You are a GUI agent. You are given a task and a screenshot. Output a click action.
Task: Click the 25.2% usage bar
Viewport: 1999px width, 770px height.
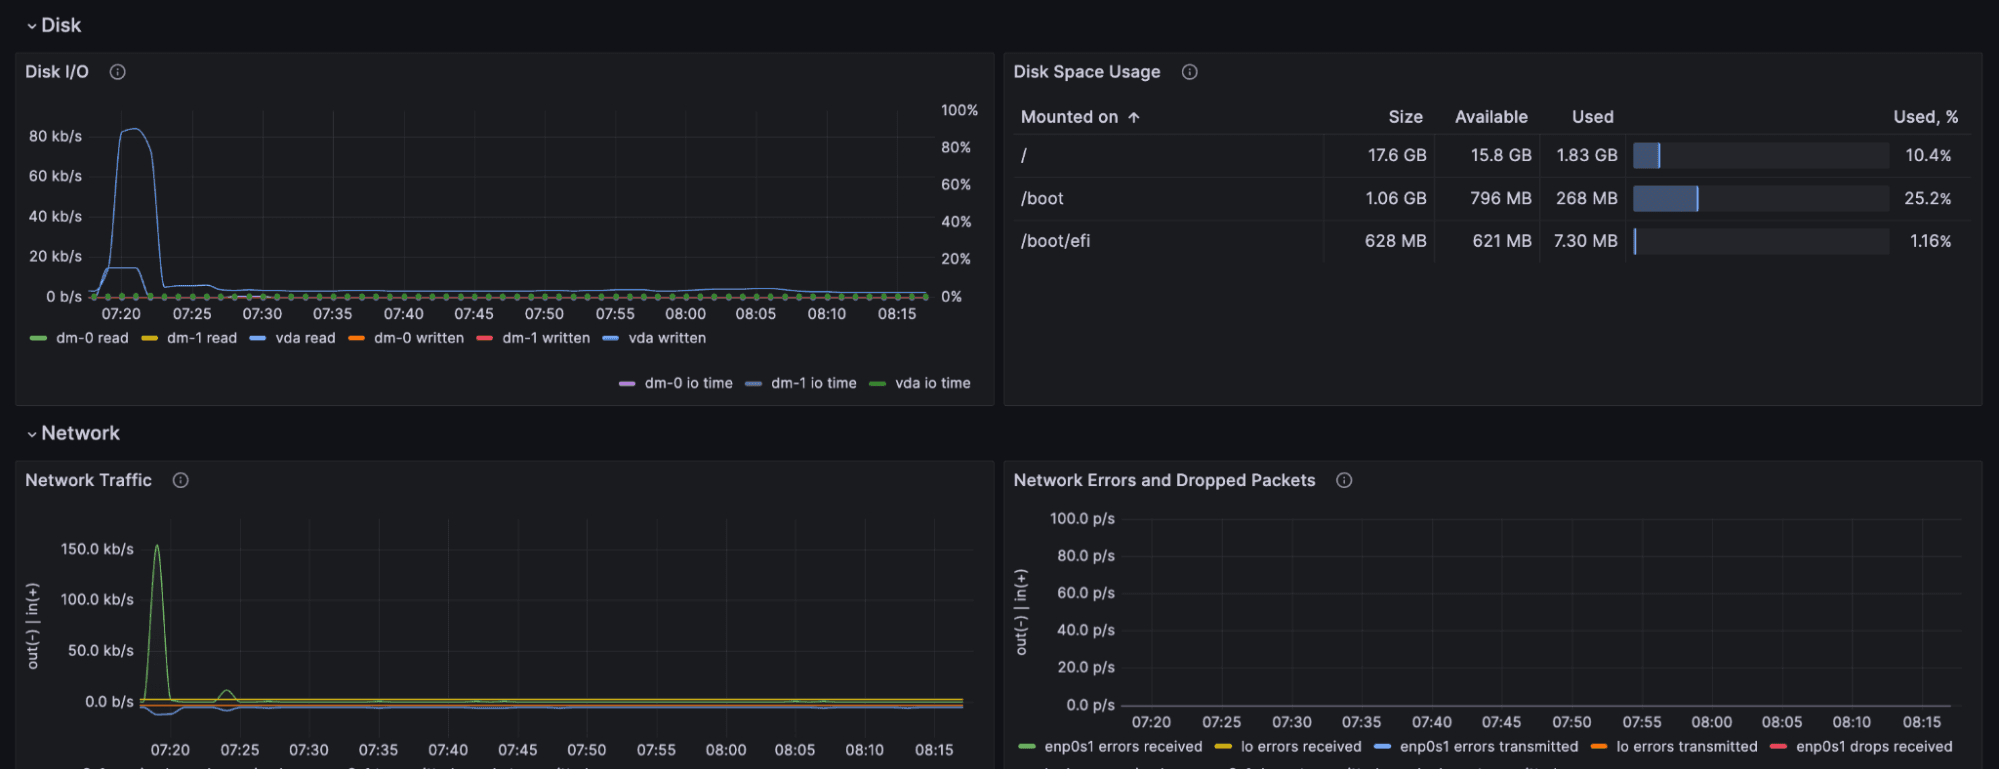tap(1761, 198)
